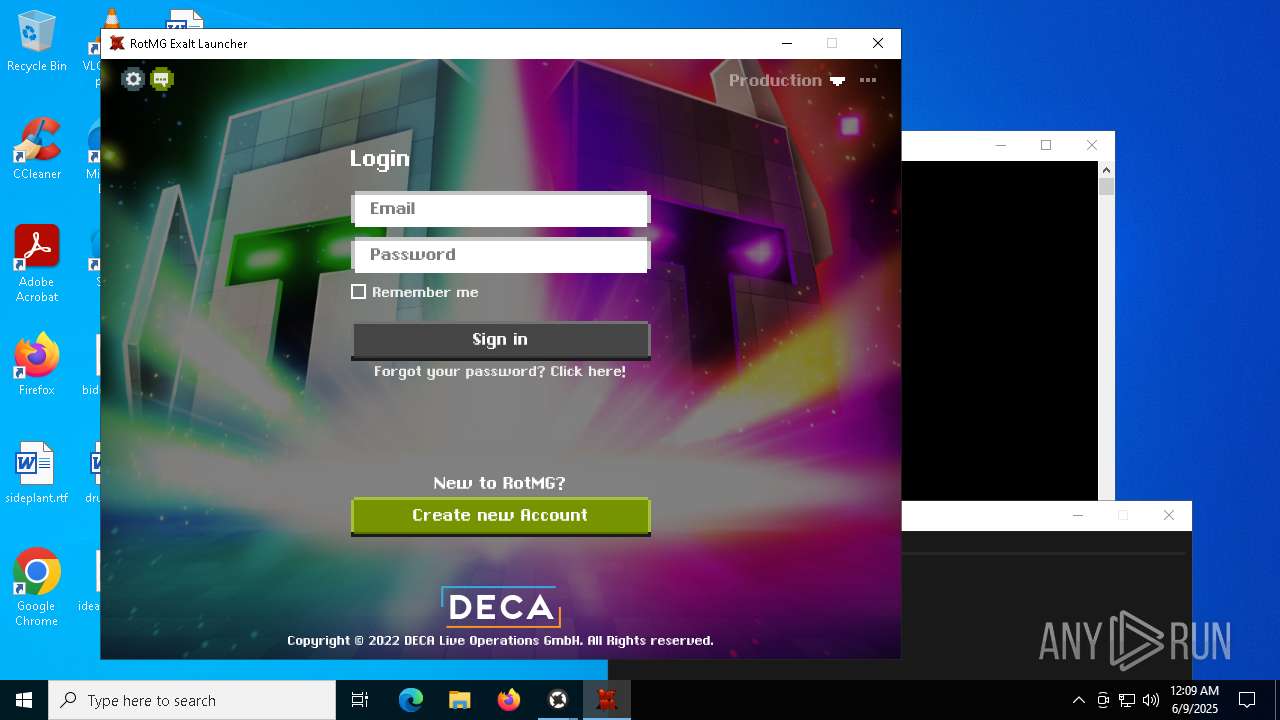
Task: Open Adobe Acrobat desktop shortcut
Action: point(37,263)
